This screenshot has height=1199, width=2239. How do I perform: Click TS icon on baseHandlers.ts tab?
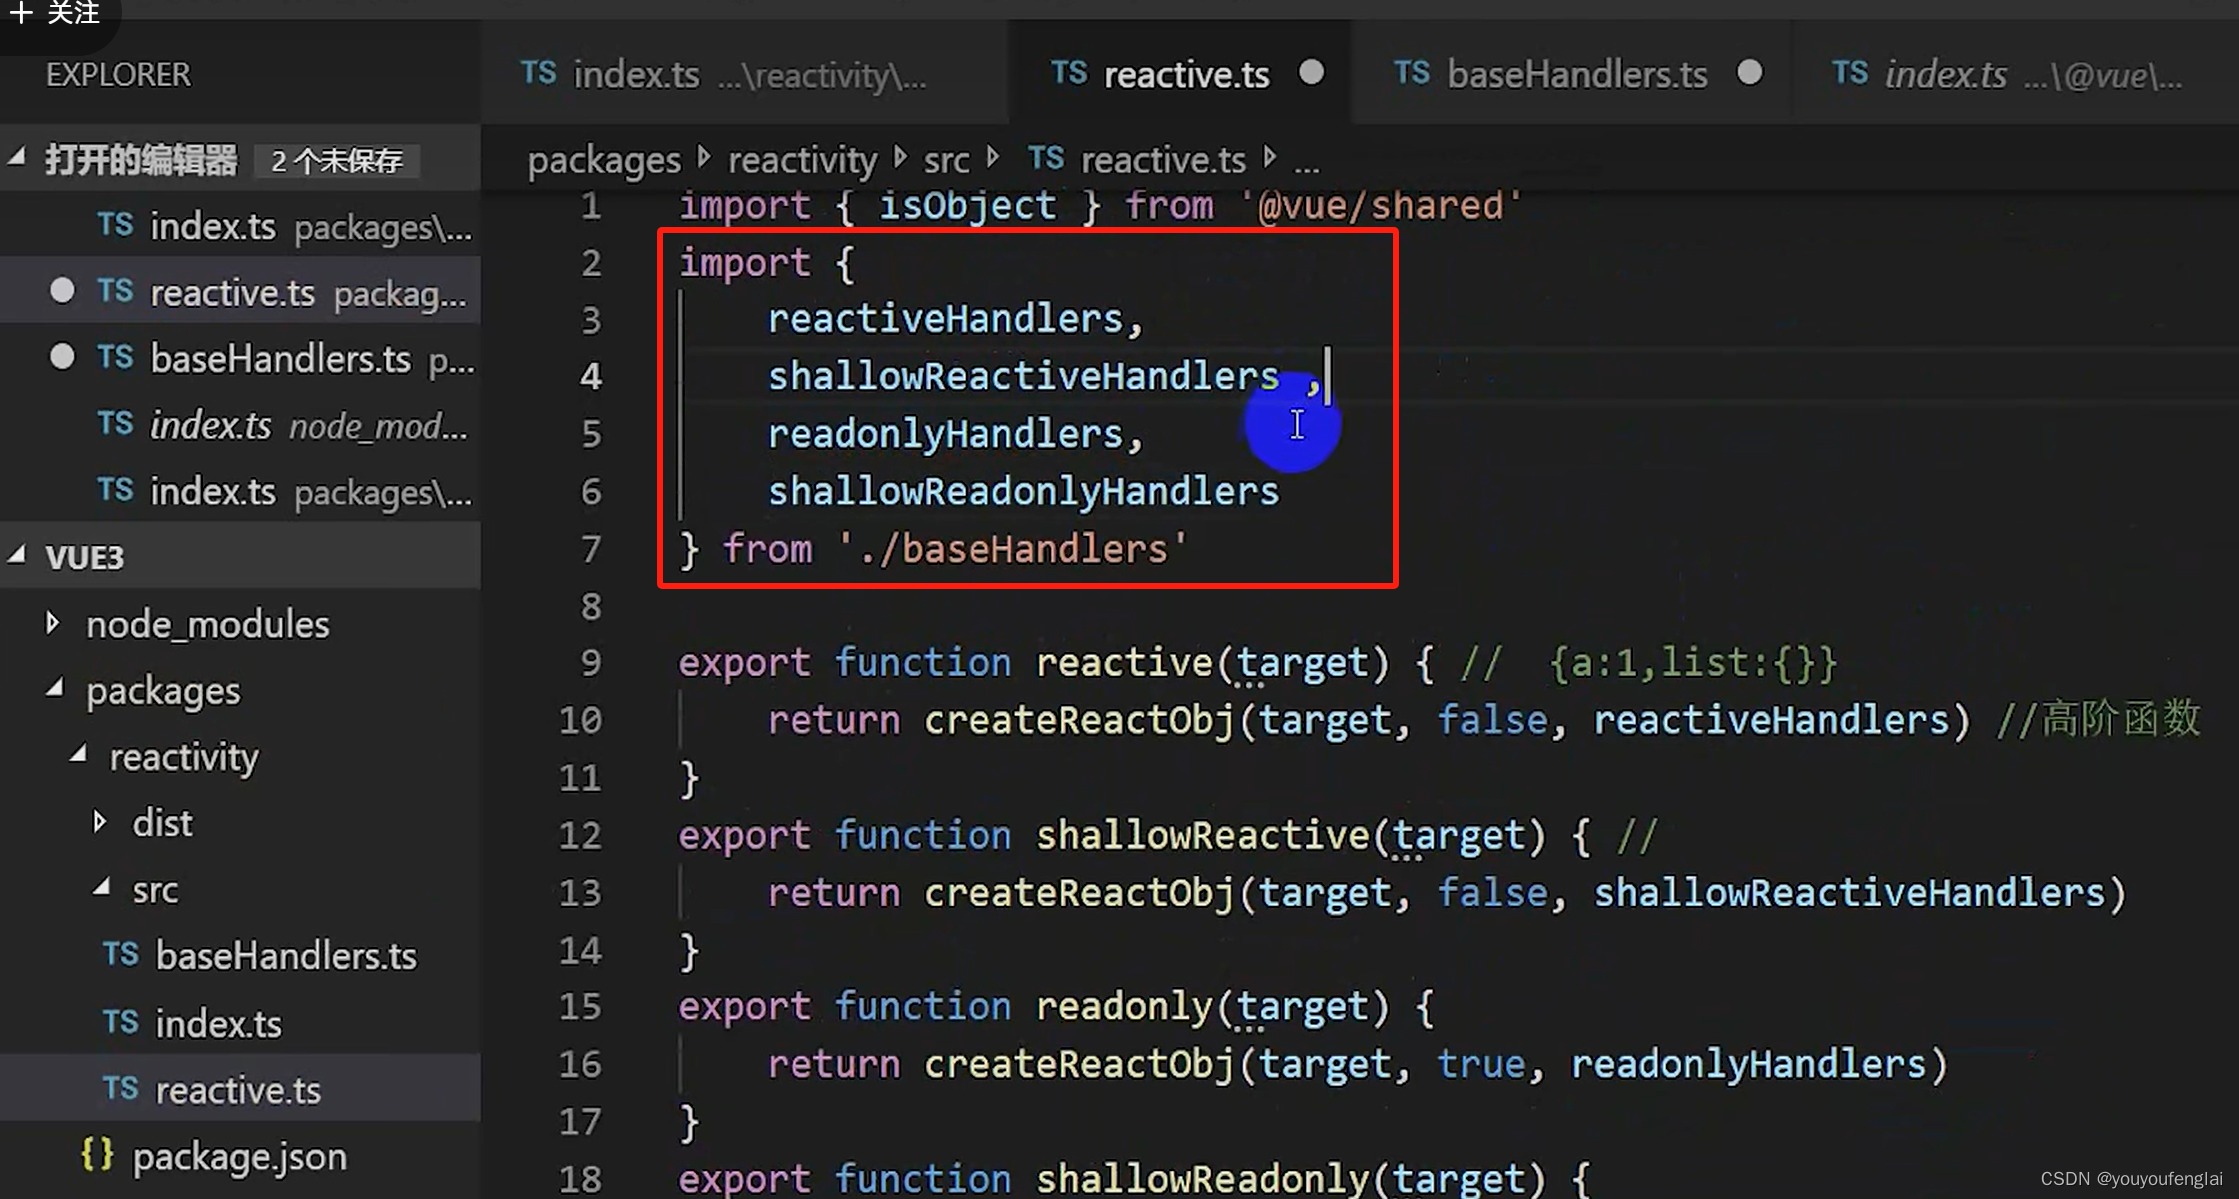tap(1412, 73)
